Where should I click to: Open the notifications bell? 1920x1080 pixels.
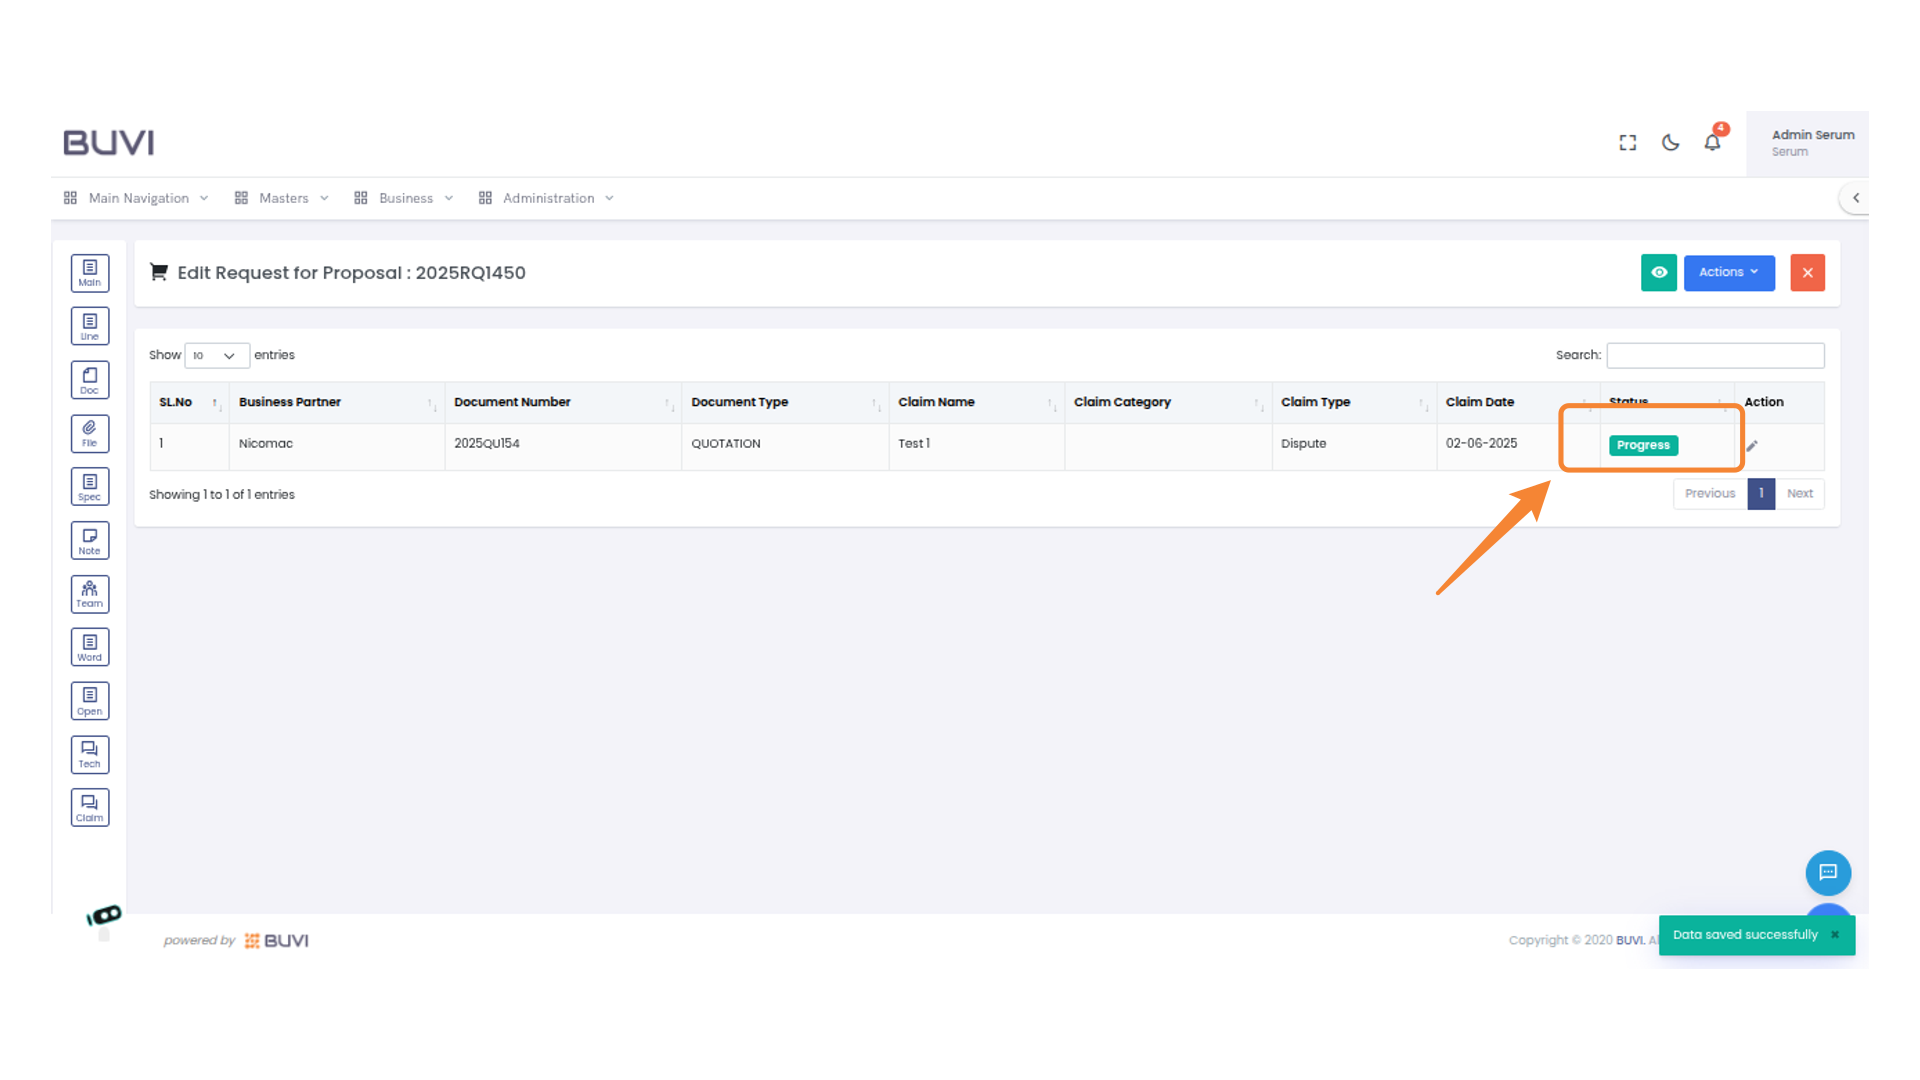click(1712, 142)
